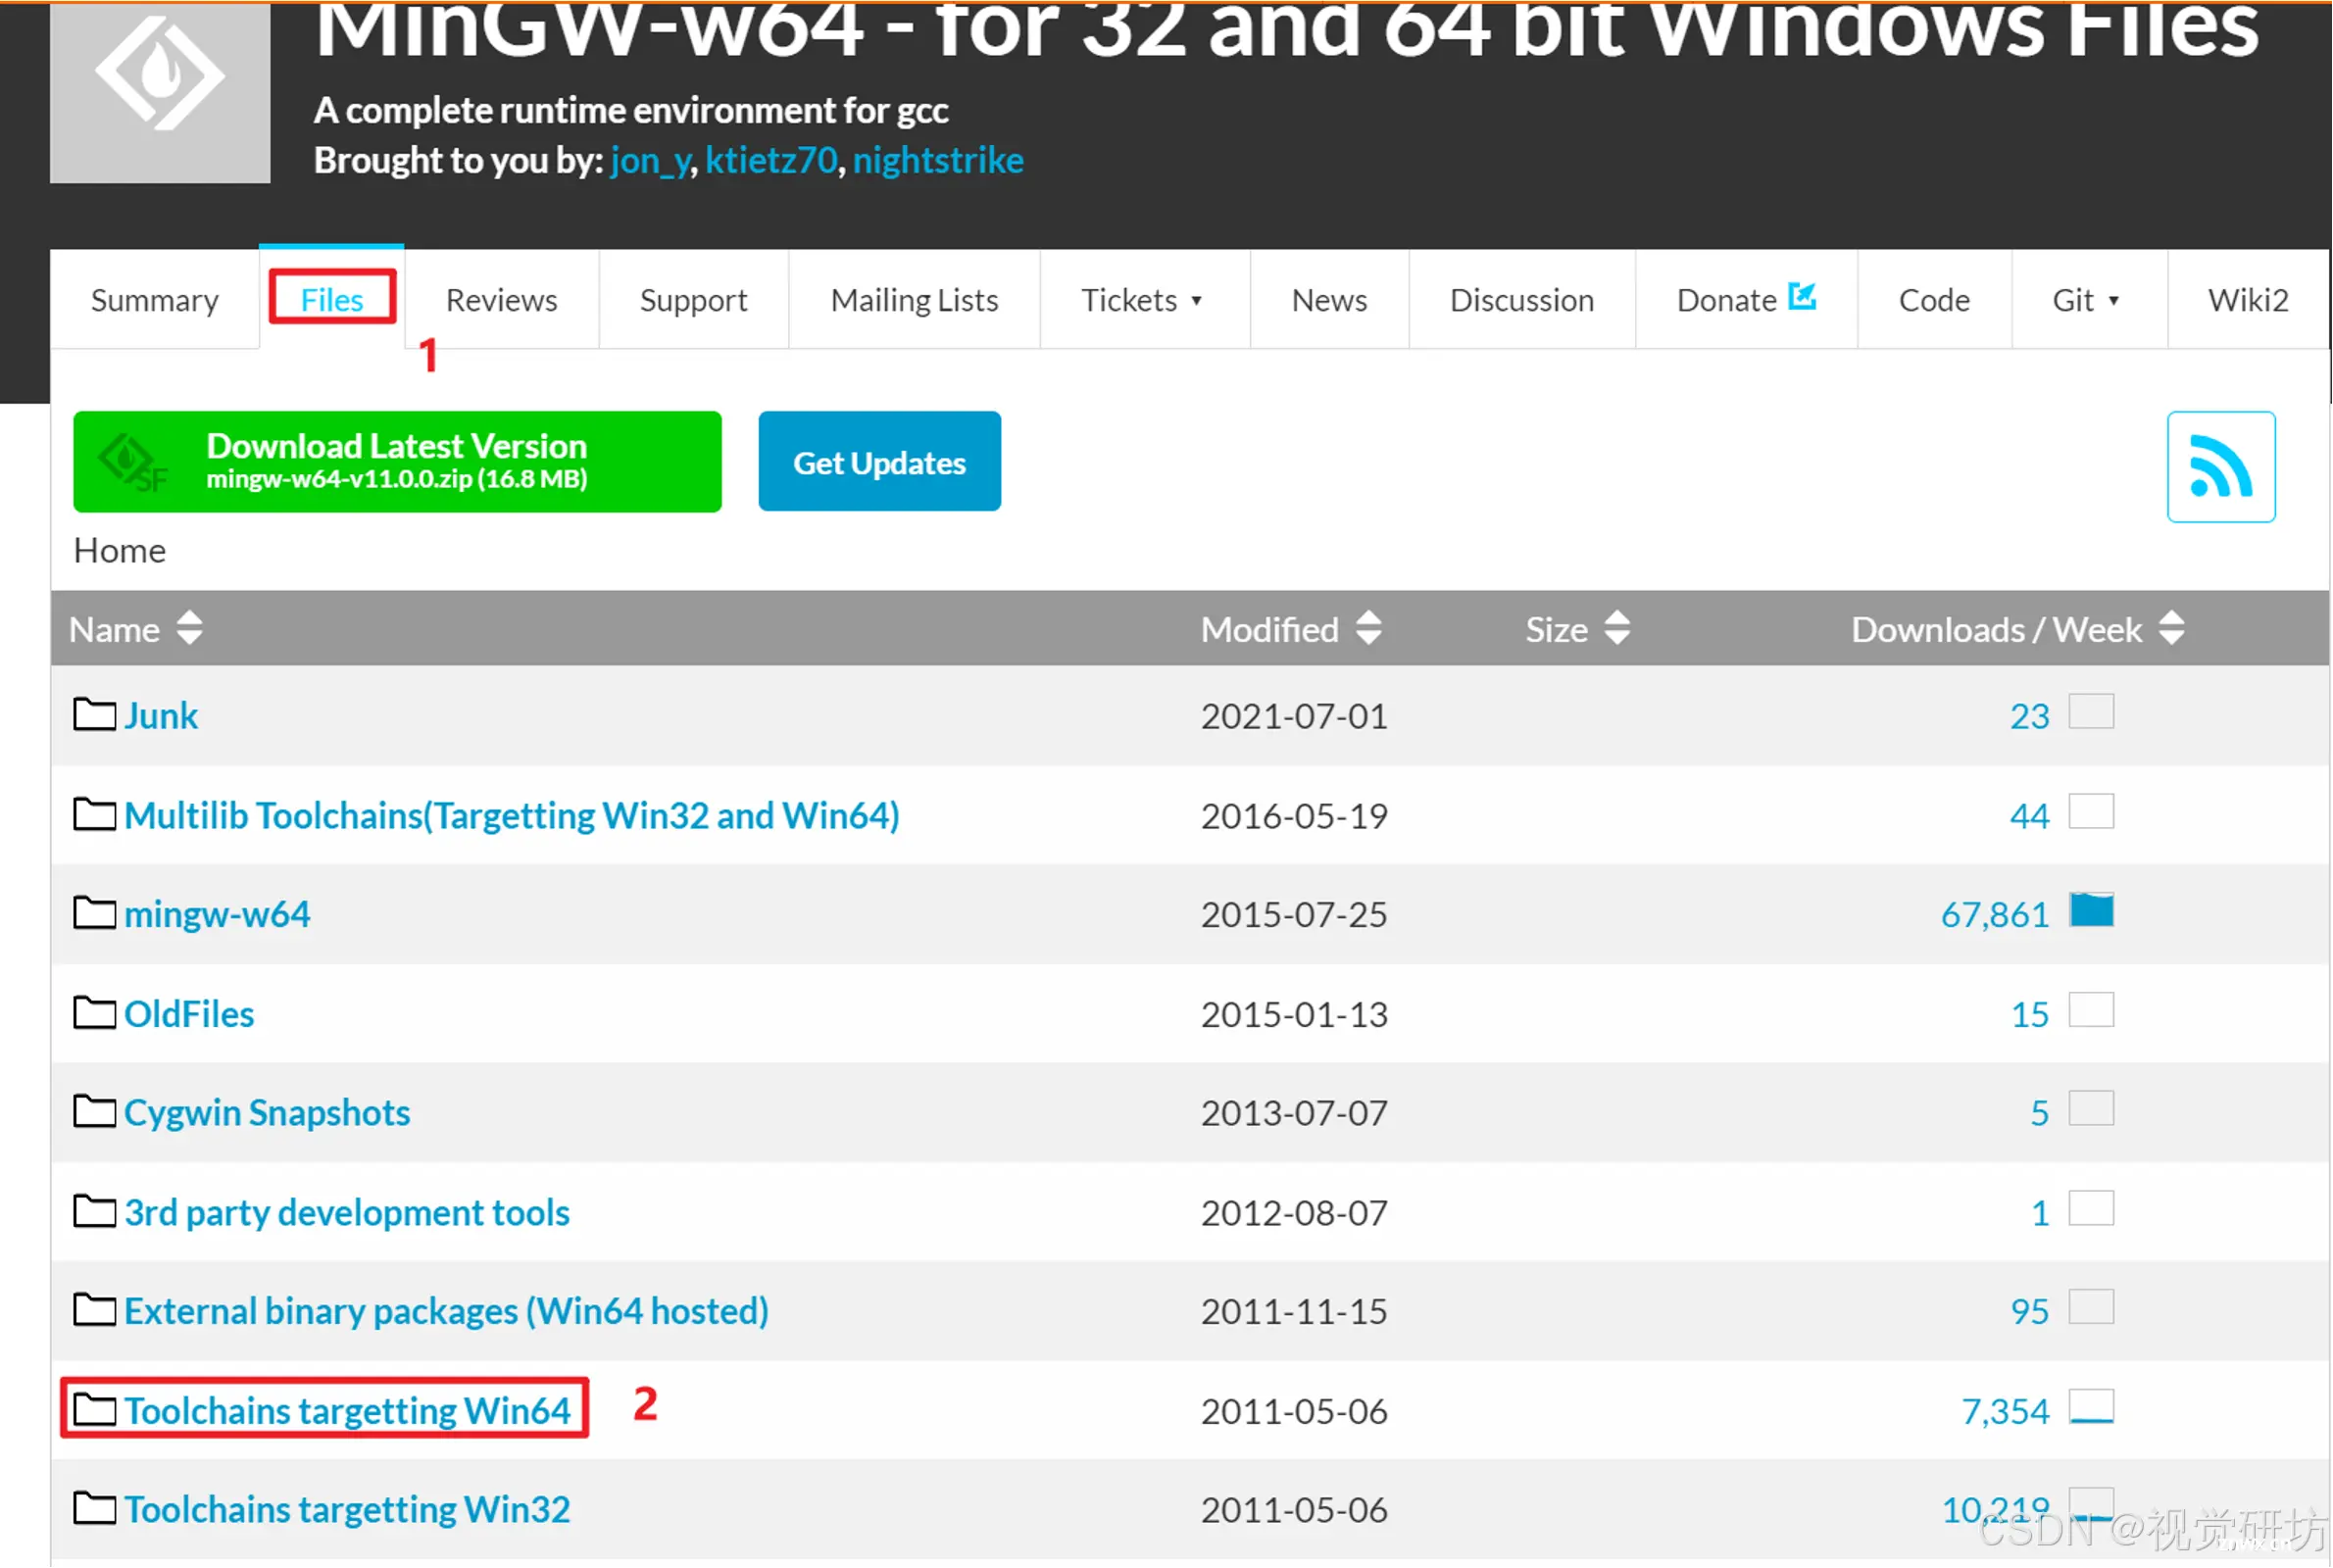
Task: Click the Cygwin Snapshots folder icon
Action: pyautogui.click(x=95, y=1111)
